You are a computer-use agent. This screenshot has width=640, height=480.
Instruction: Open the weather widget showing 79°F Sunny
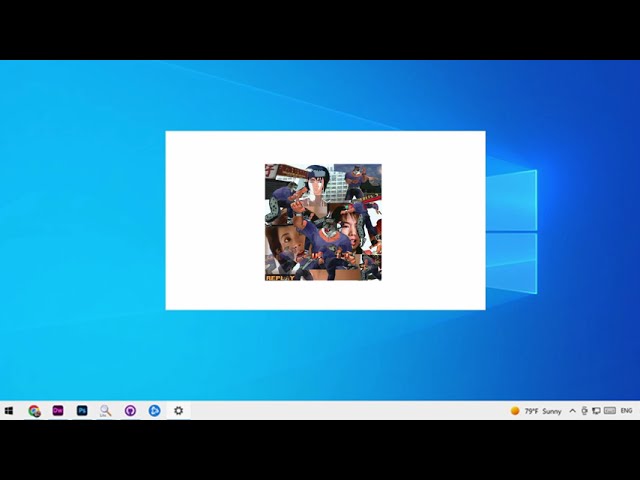pyautogui.click(x=536, y=411)
